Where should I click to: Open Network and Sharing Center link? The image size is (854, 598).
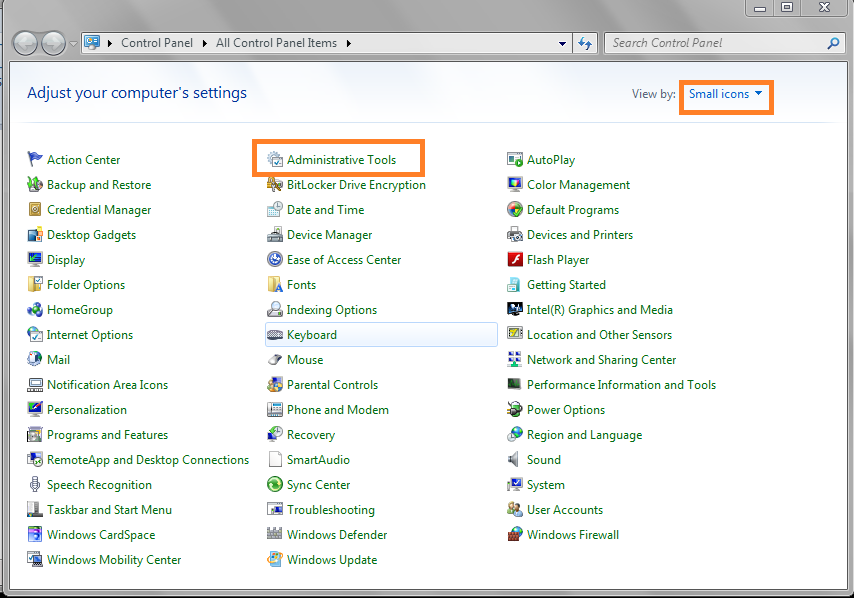pos(601,359)
